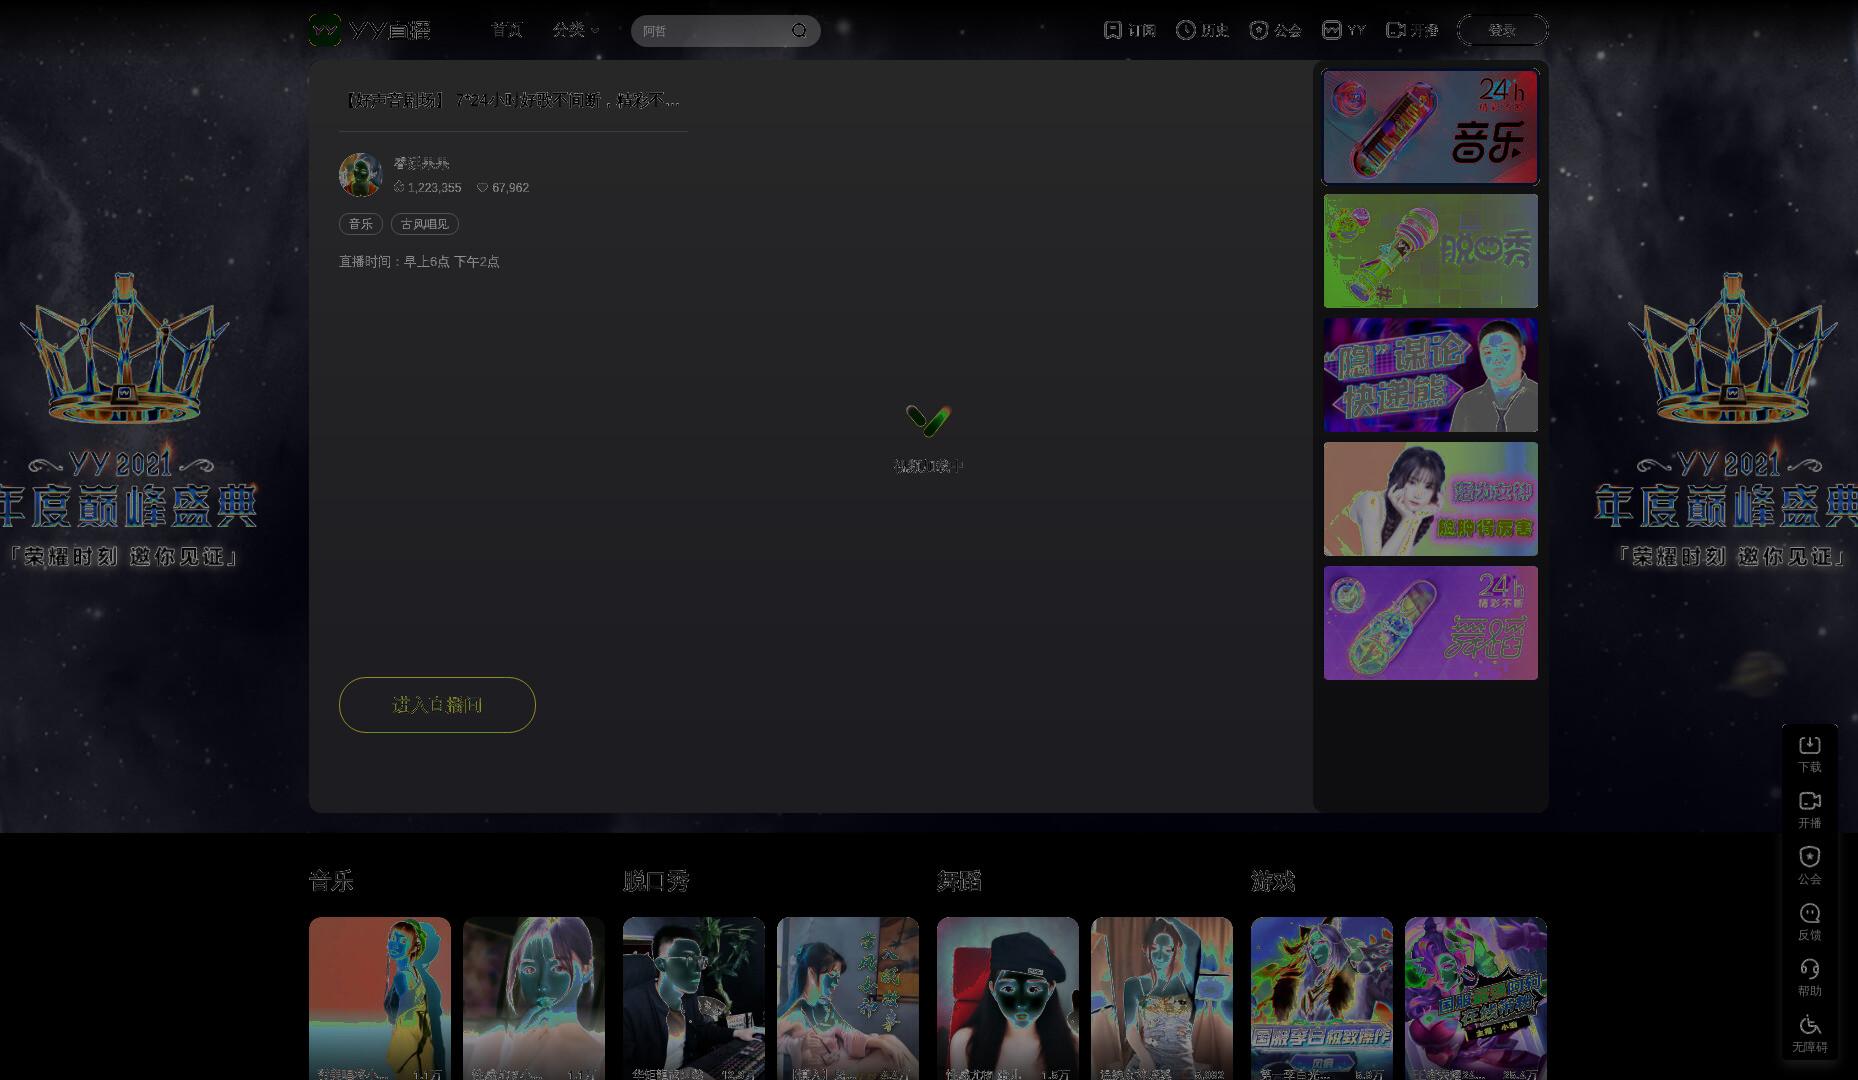This screenshot has height=1080, width=1858.
Task: Click the 音乐 tag under streamer info
Action: pyautogui.click(x=361, y=224)
